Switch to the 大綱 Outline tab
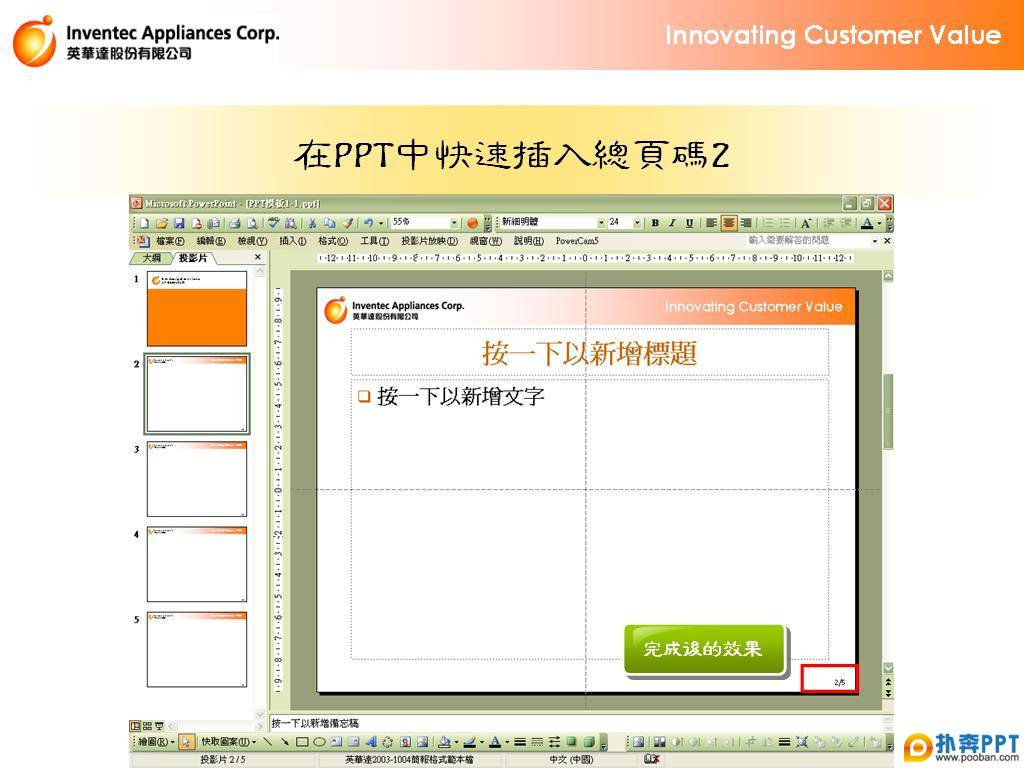Screen dimensions: 1024x768 pyautogui.click(x=152, y=258)
